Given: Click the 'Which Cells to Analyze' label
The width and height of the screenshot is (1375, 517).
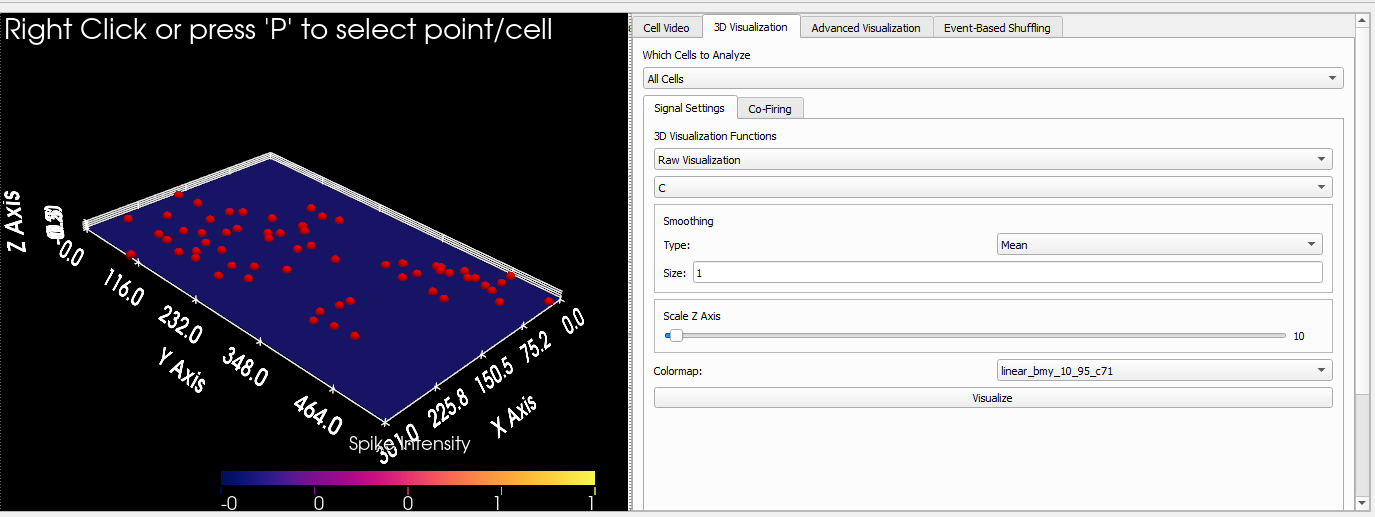Looking at the screenshot, I should (x=696, y=55).
